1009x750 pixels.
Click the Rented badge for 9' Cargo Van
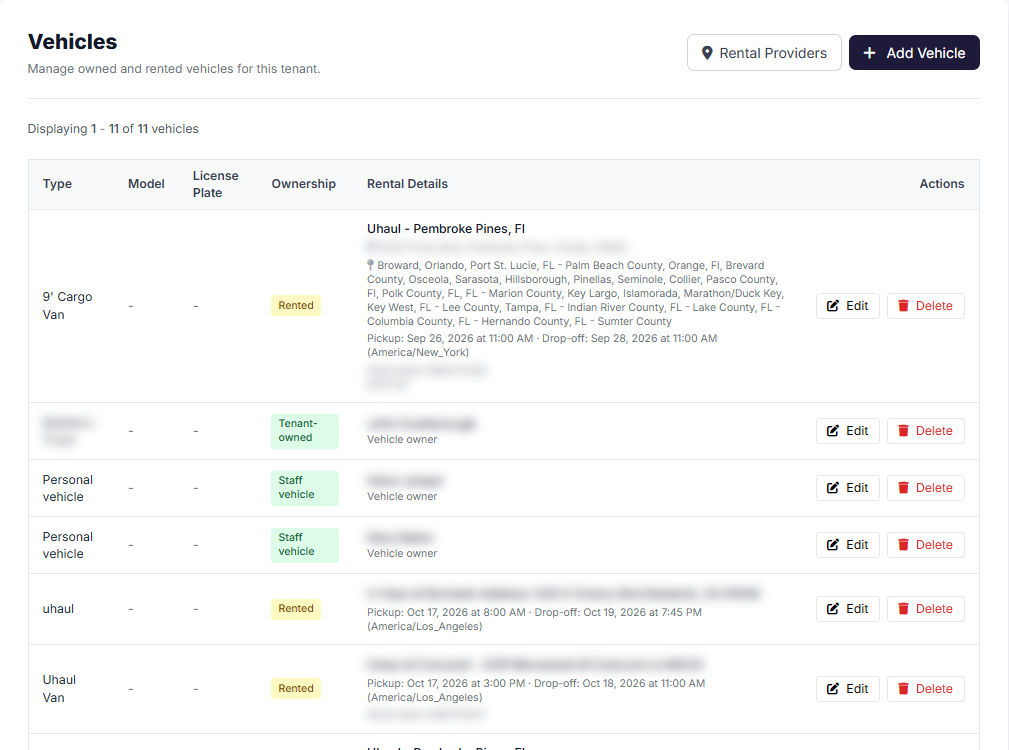(296, 306)
